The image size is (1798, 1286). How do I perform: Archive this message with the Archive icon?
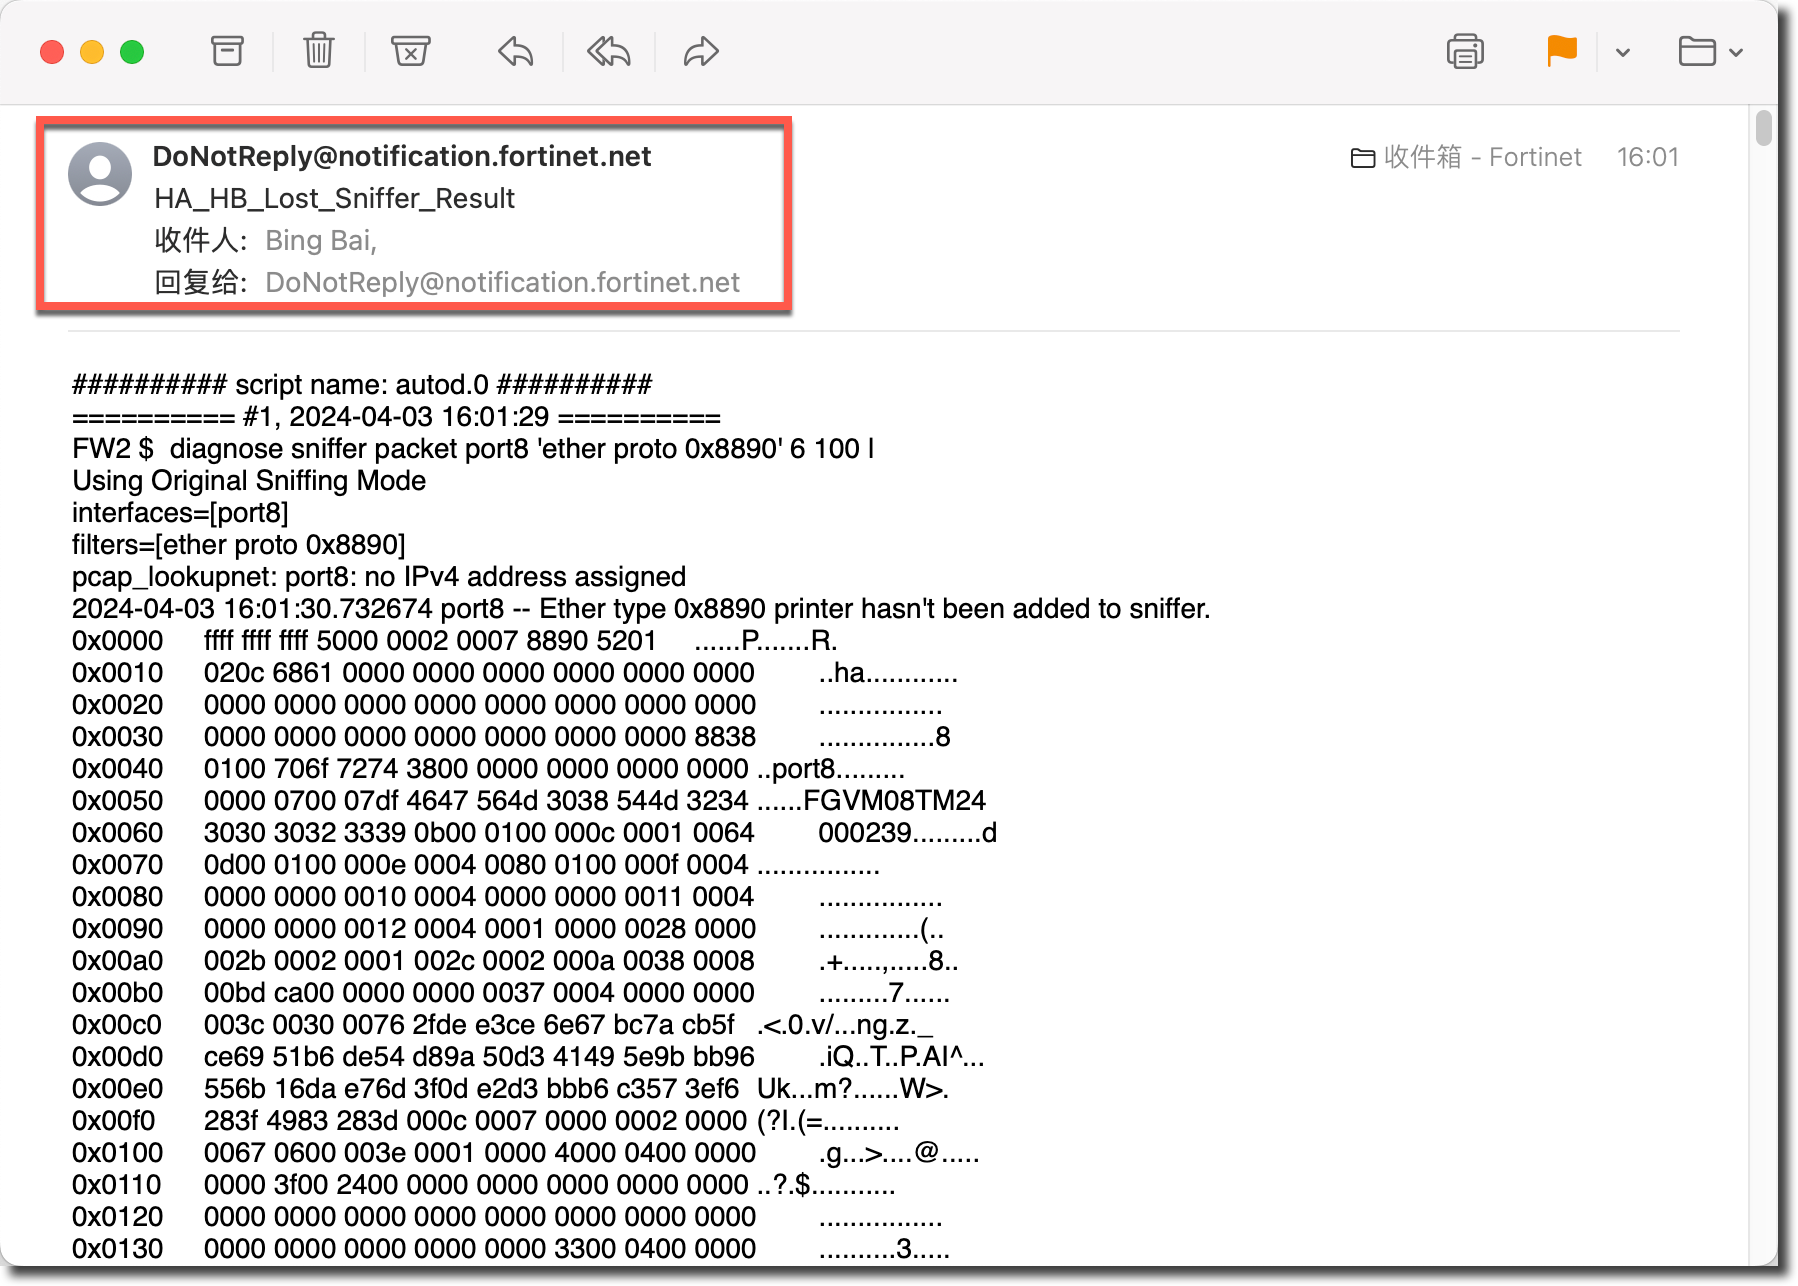227,51
